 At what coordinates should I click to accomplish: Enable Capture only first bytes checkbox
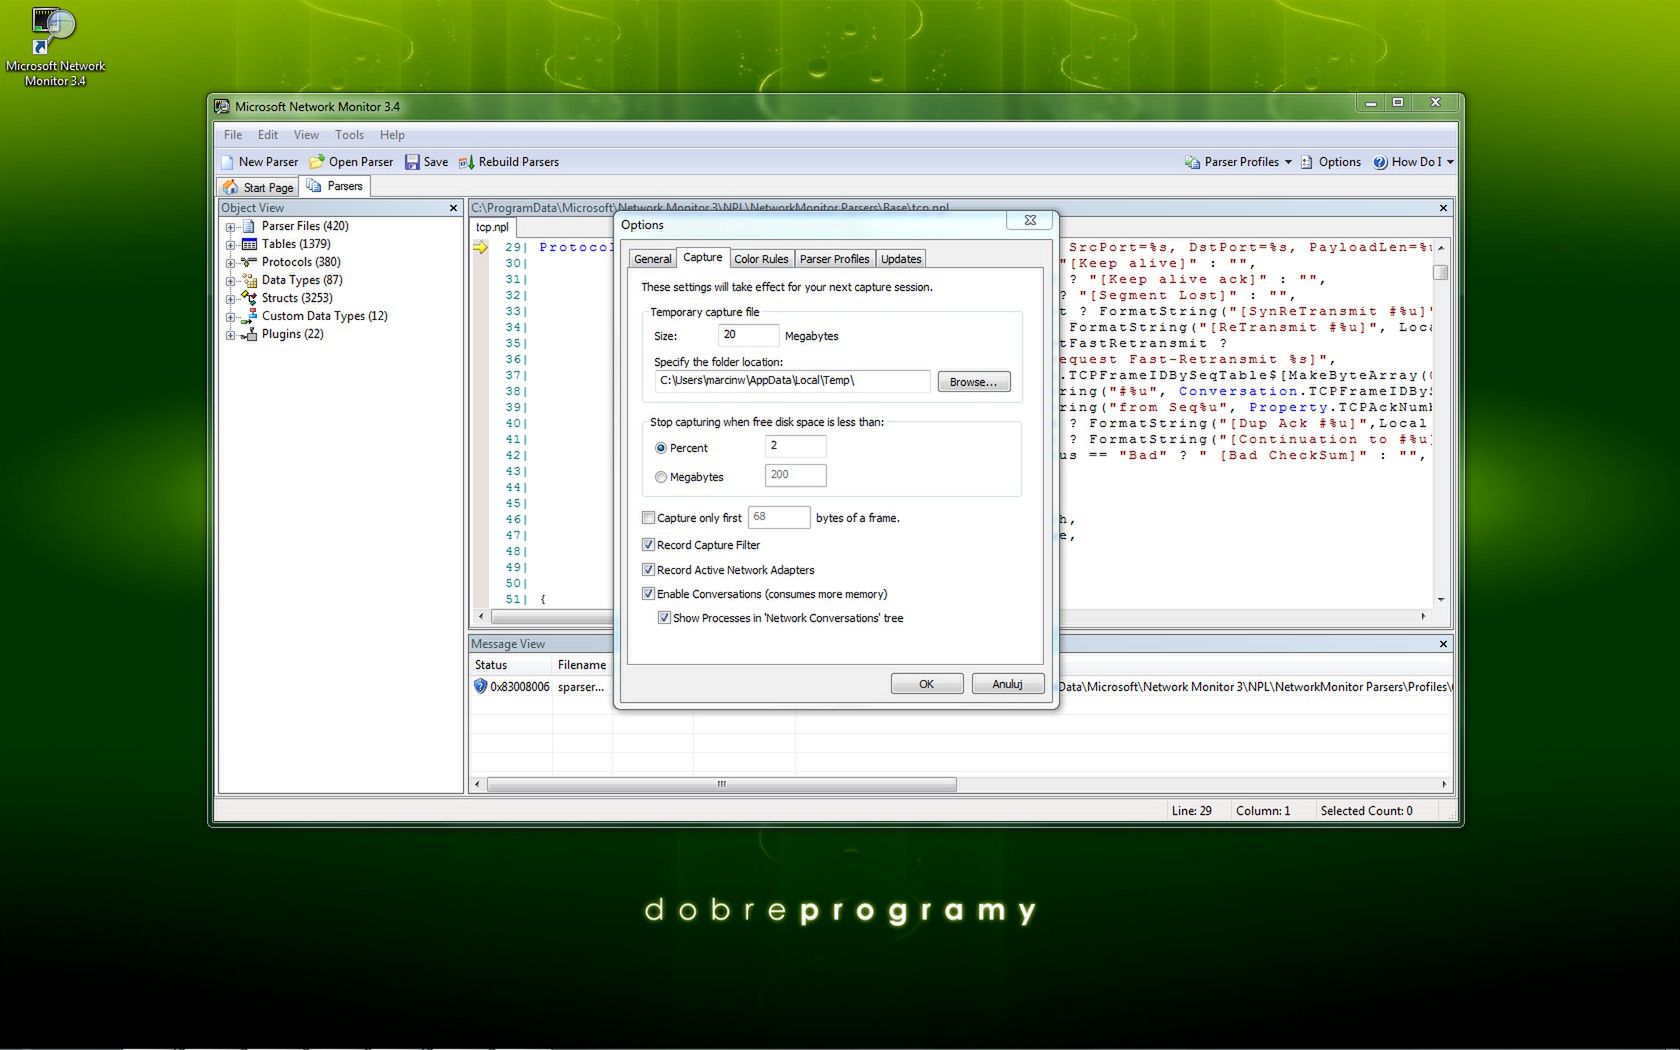[x=648, y=518]
